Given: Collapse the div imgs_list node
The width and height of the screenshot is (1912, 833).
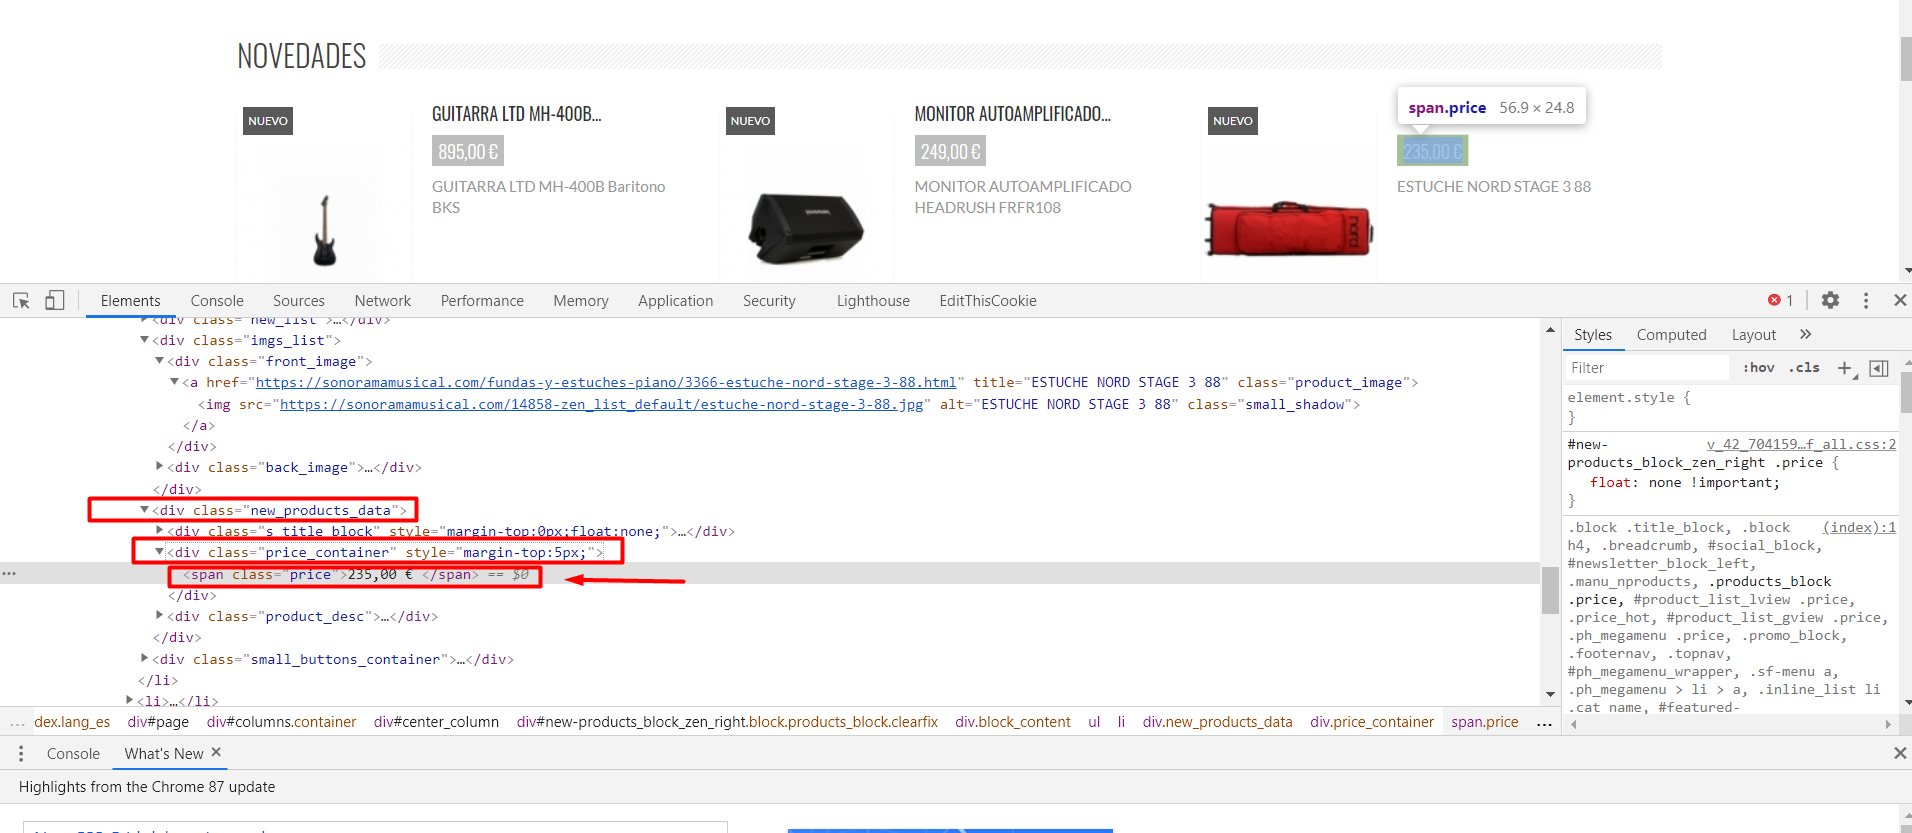Looking at the screenshot, I should coord(144,340).
